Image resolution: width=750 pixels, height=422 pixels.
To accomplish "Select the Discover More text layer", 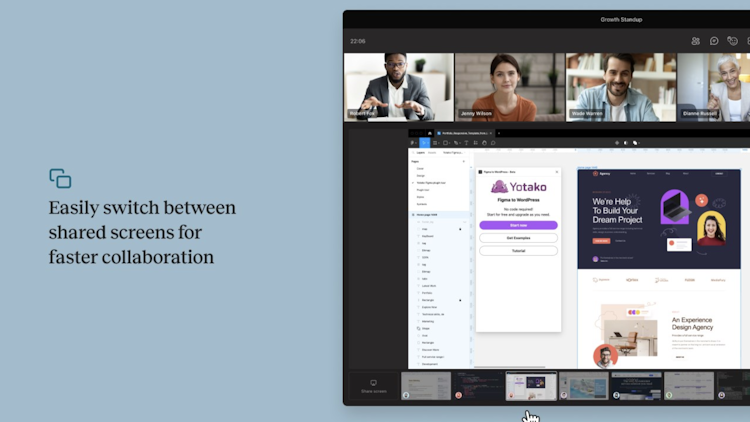I will tap(430, 350).
